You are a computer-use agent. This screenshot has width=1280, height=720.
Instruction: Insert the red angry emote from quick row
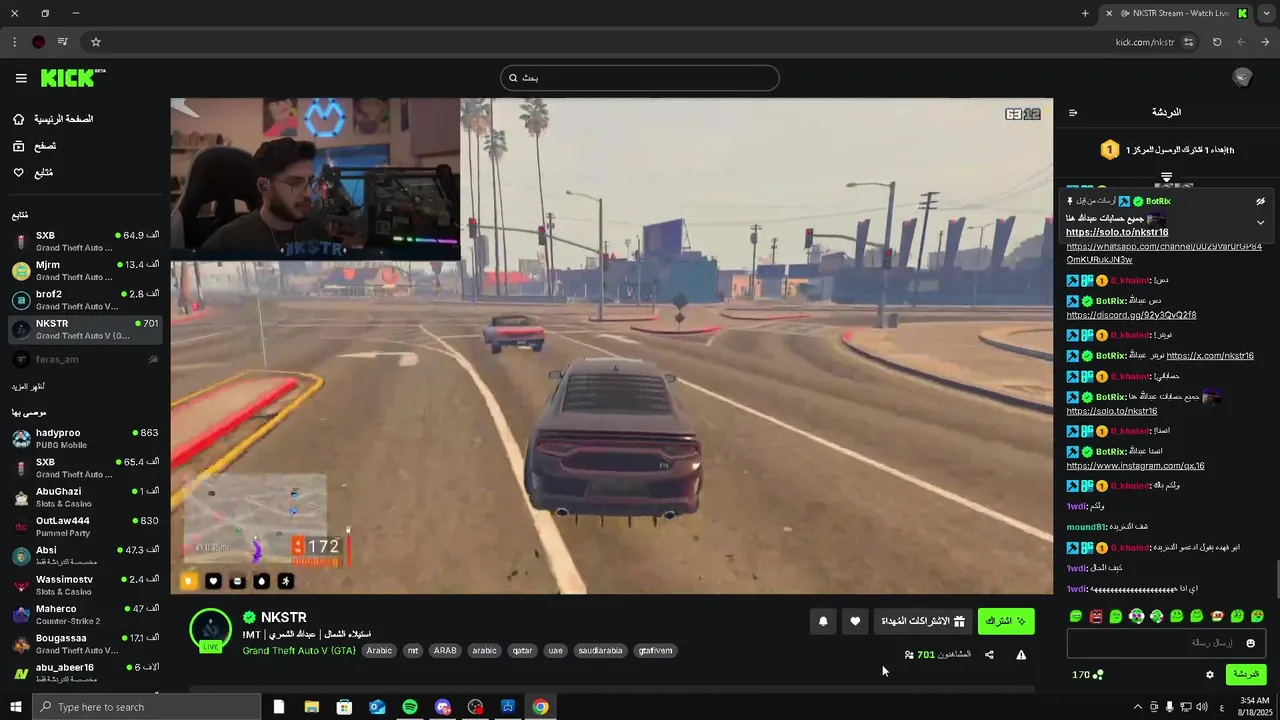[x=1096, y=616]
